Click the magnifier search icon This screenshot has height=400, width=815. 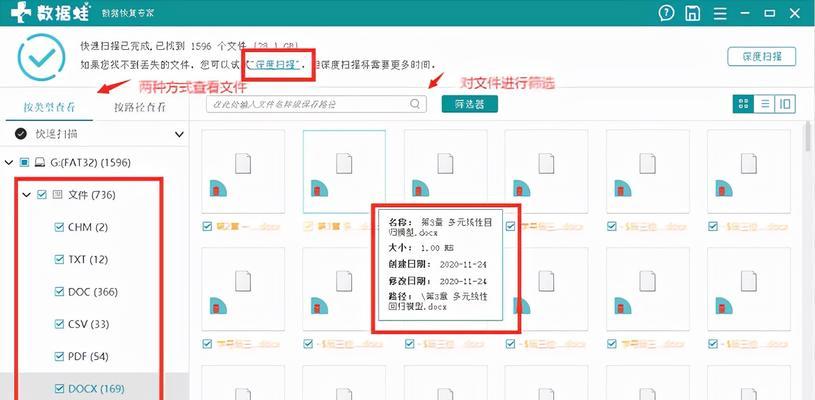(x=415, y=104)
